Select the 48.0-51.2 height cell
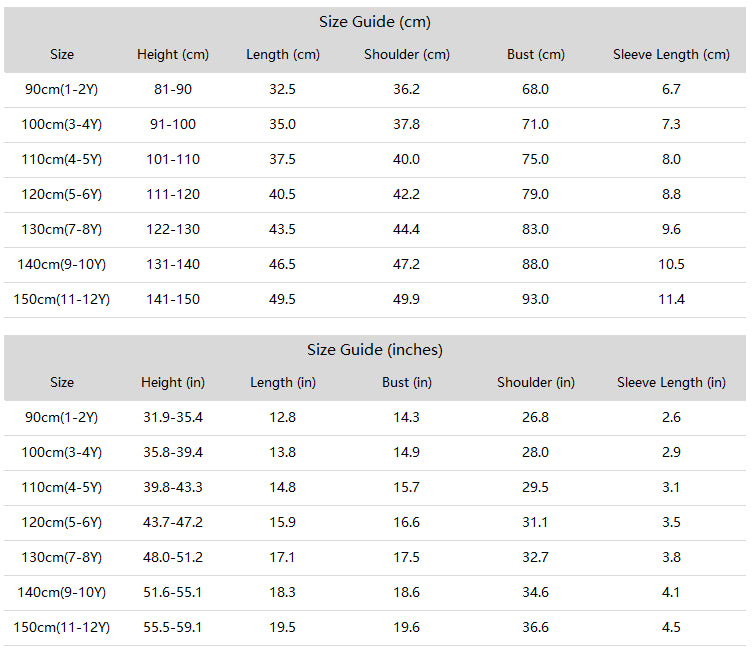752x650 pixels. click(173, 557)
